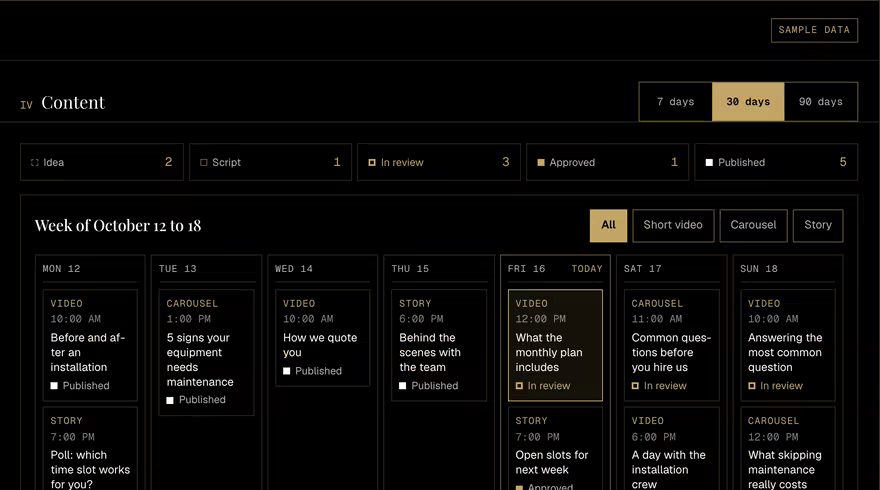
Task: Open 'Poll: which time slot works' card
Action: coord(90,449)
